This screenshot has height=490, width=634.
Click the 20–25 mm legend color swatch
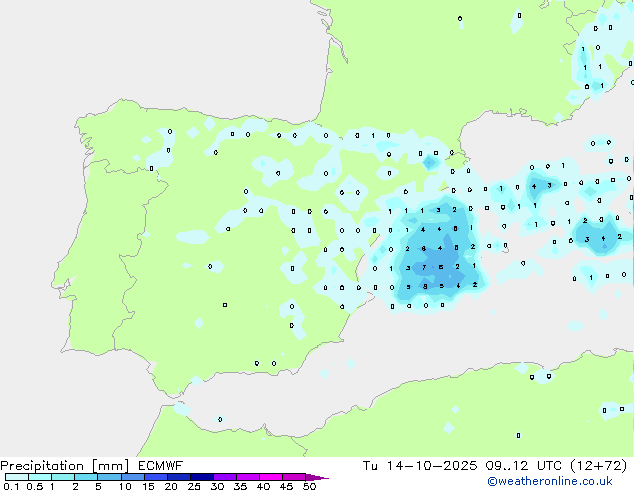(179, 477)
